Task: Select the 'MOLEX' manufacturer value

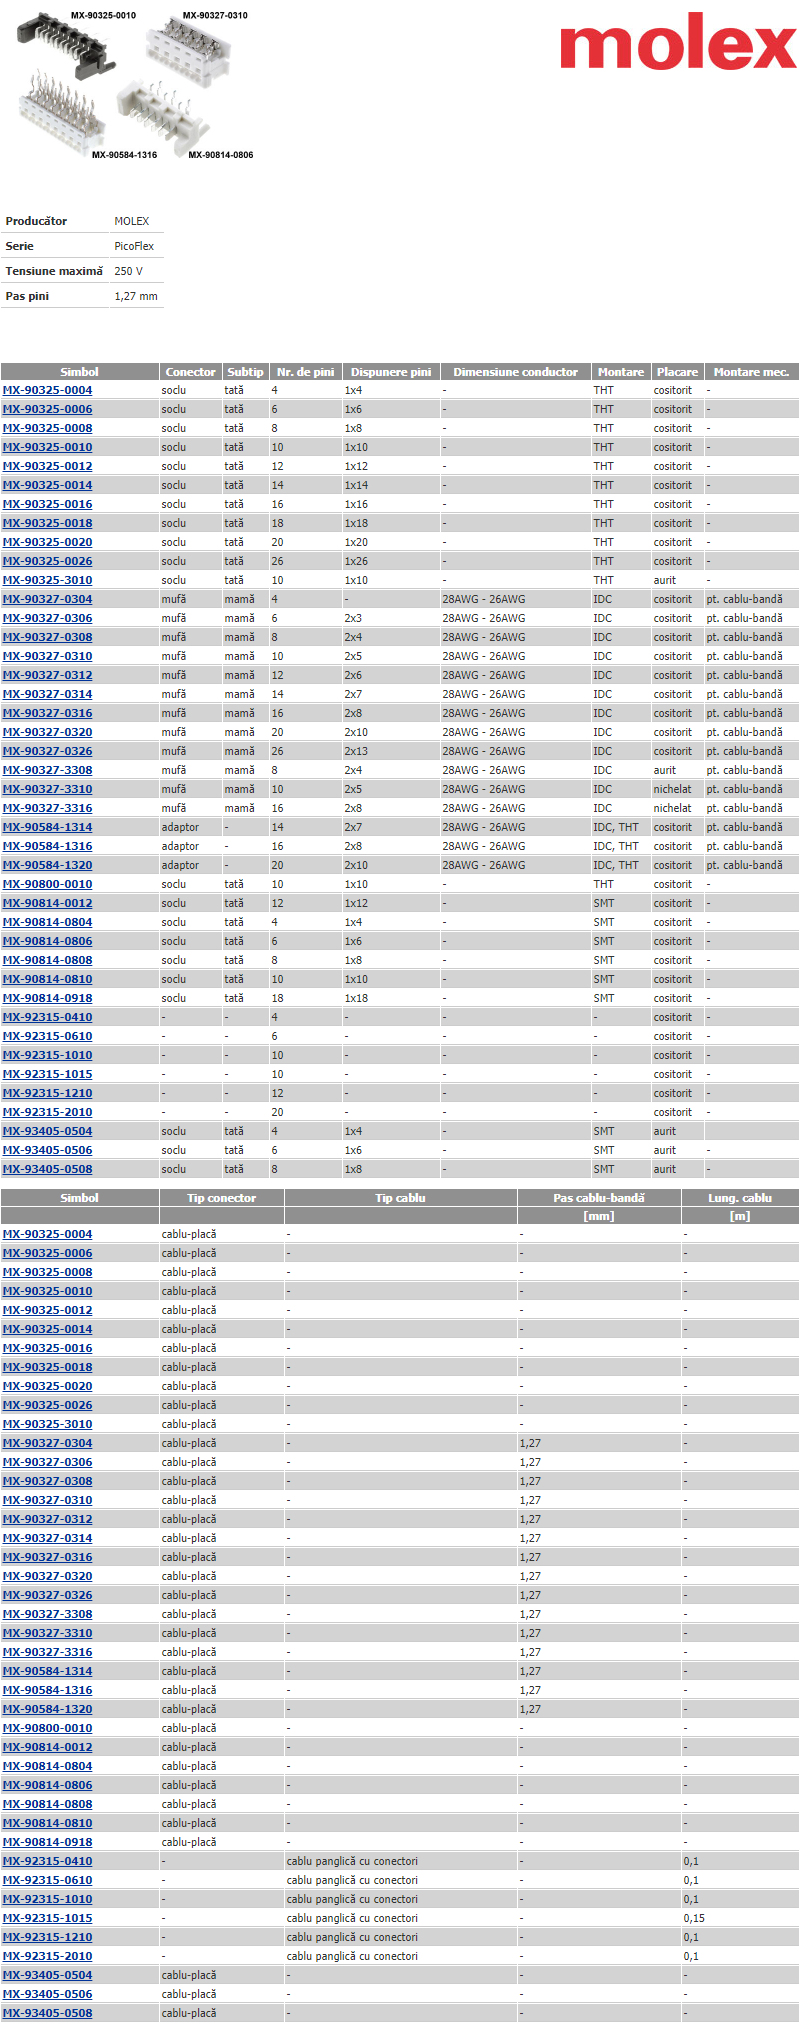Action: 132,221
